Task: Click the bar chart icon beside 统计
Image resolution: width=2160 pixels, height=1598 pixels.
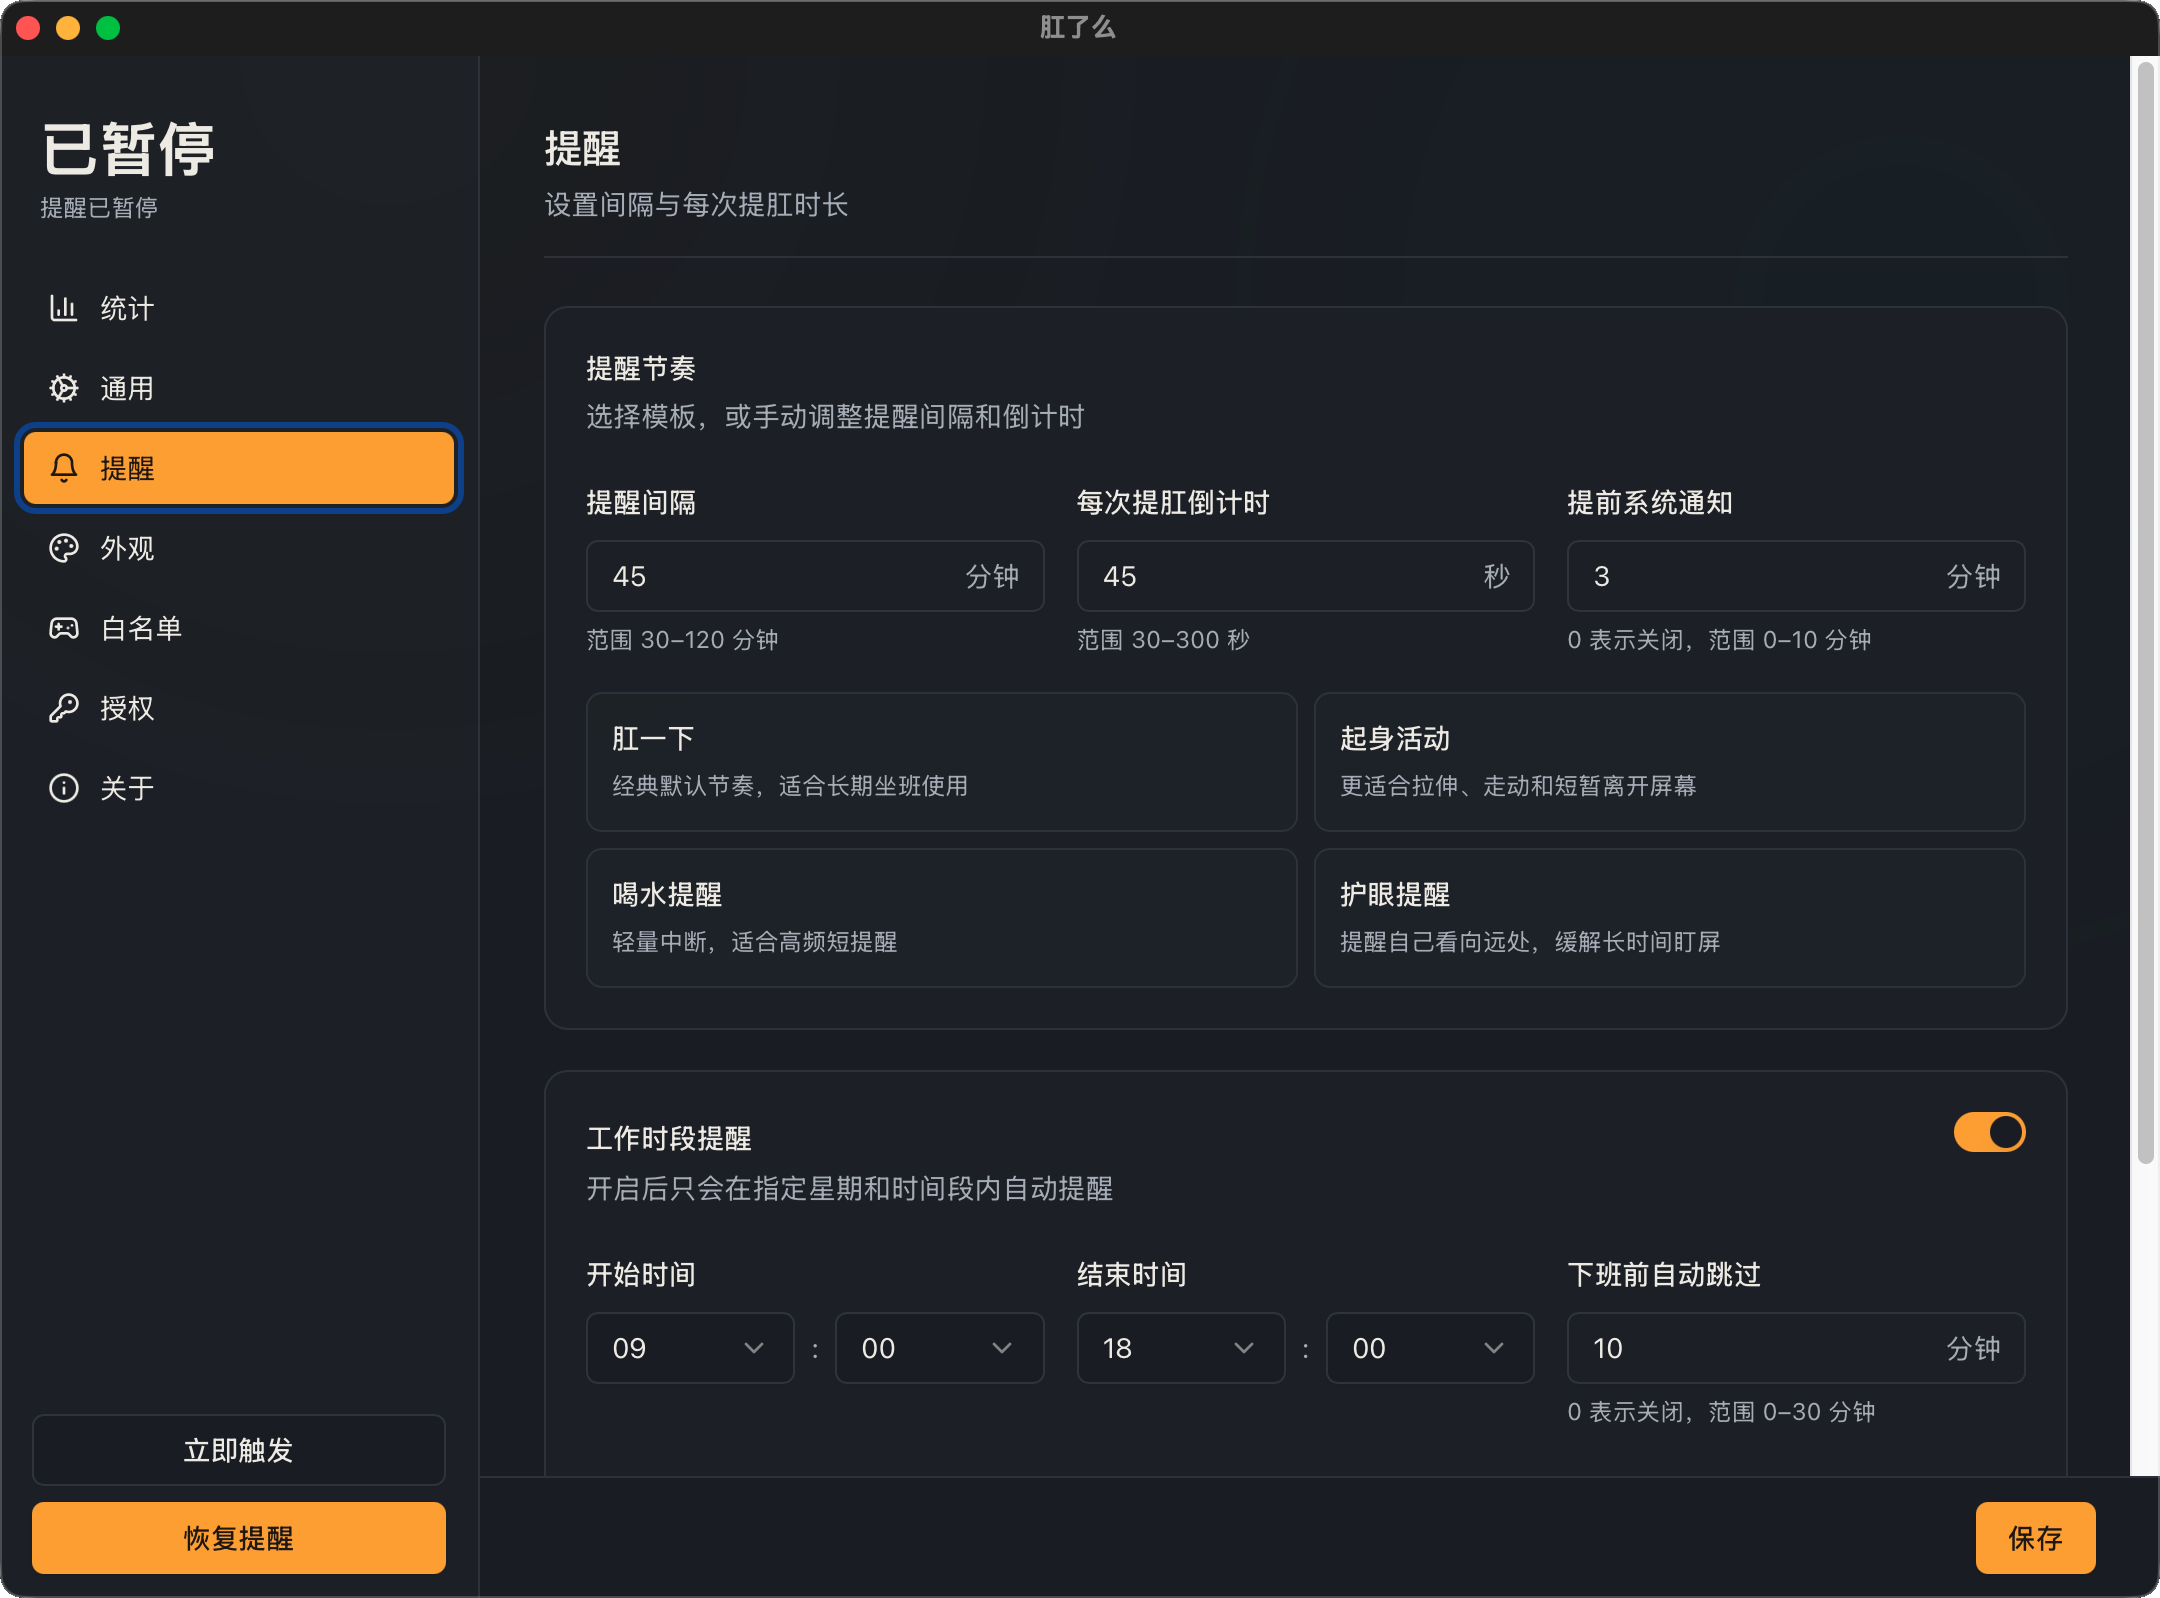Action: point(64,308)
